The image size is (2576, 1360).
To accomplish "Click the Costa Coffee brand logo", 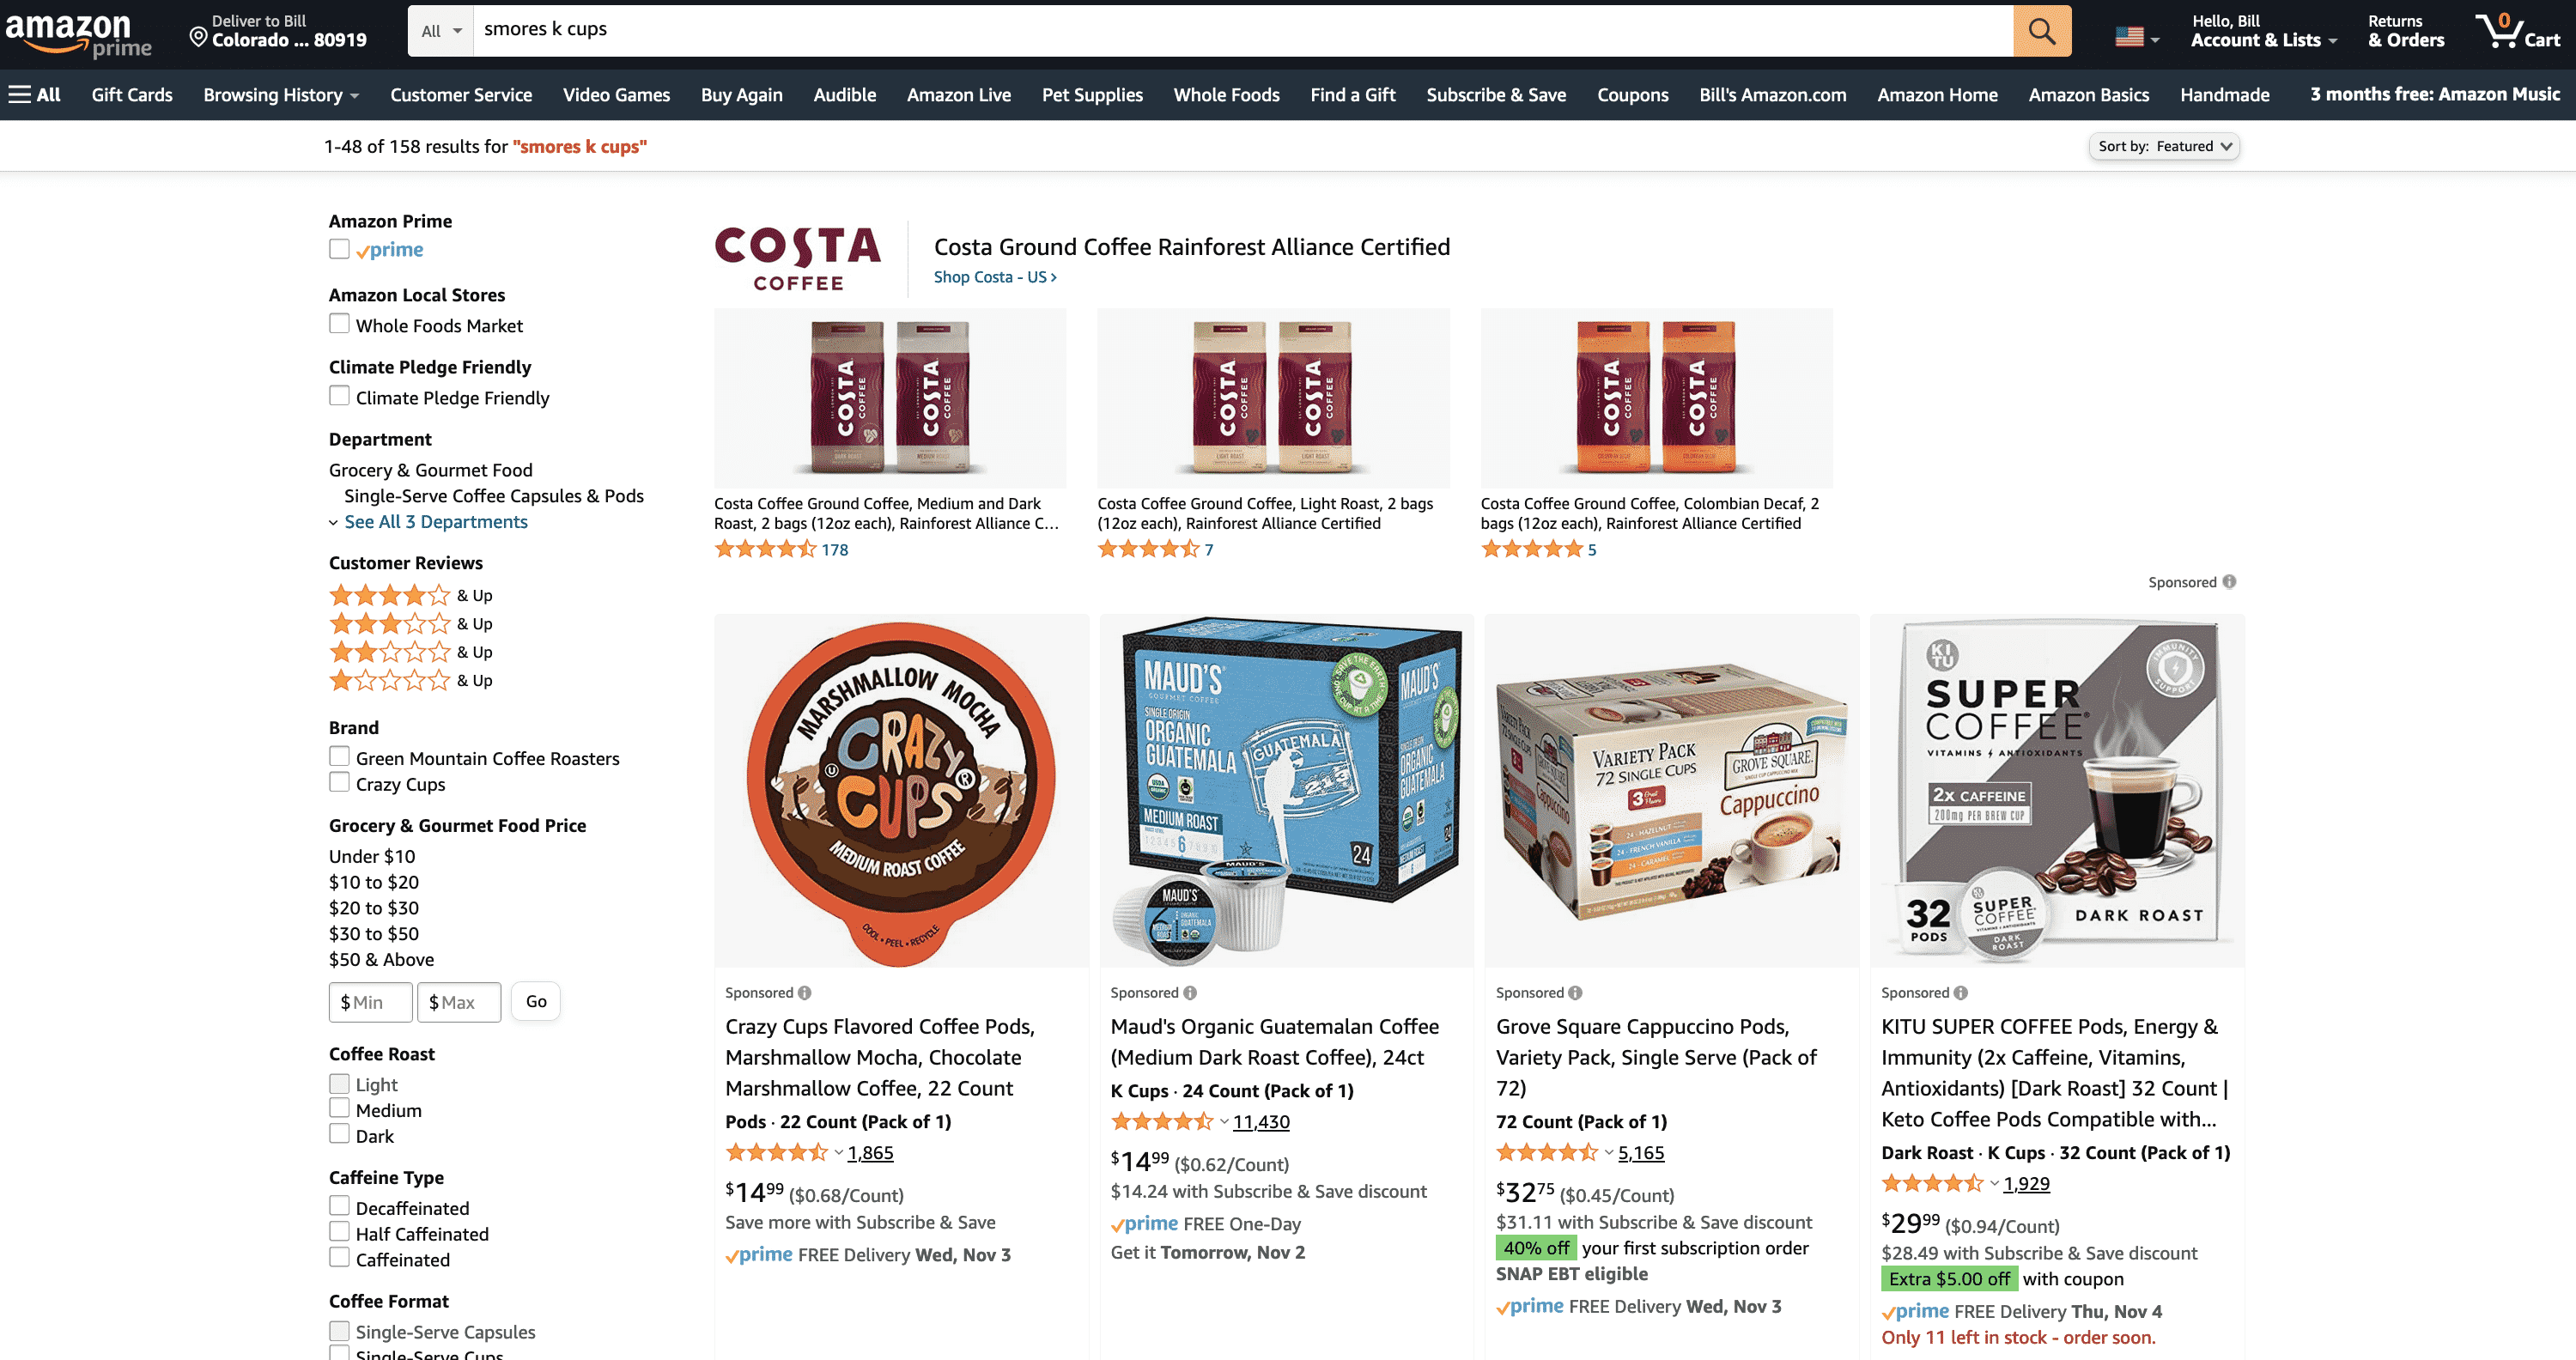I will (798, 258).
